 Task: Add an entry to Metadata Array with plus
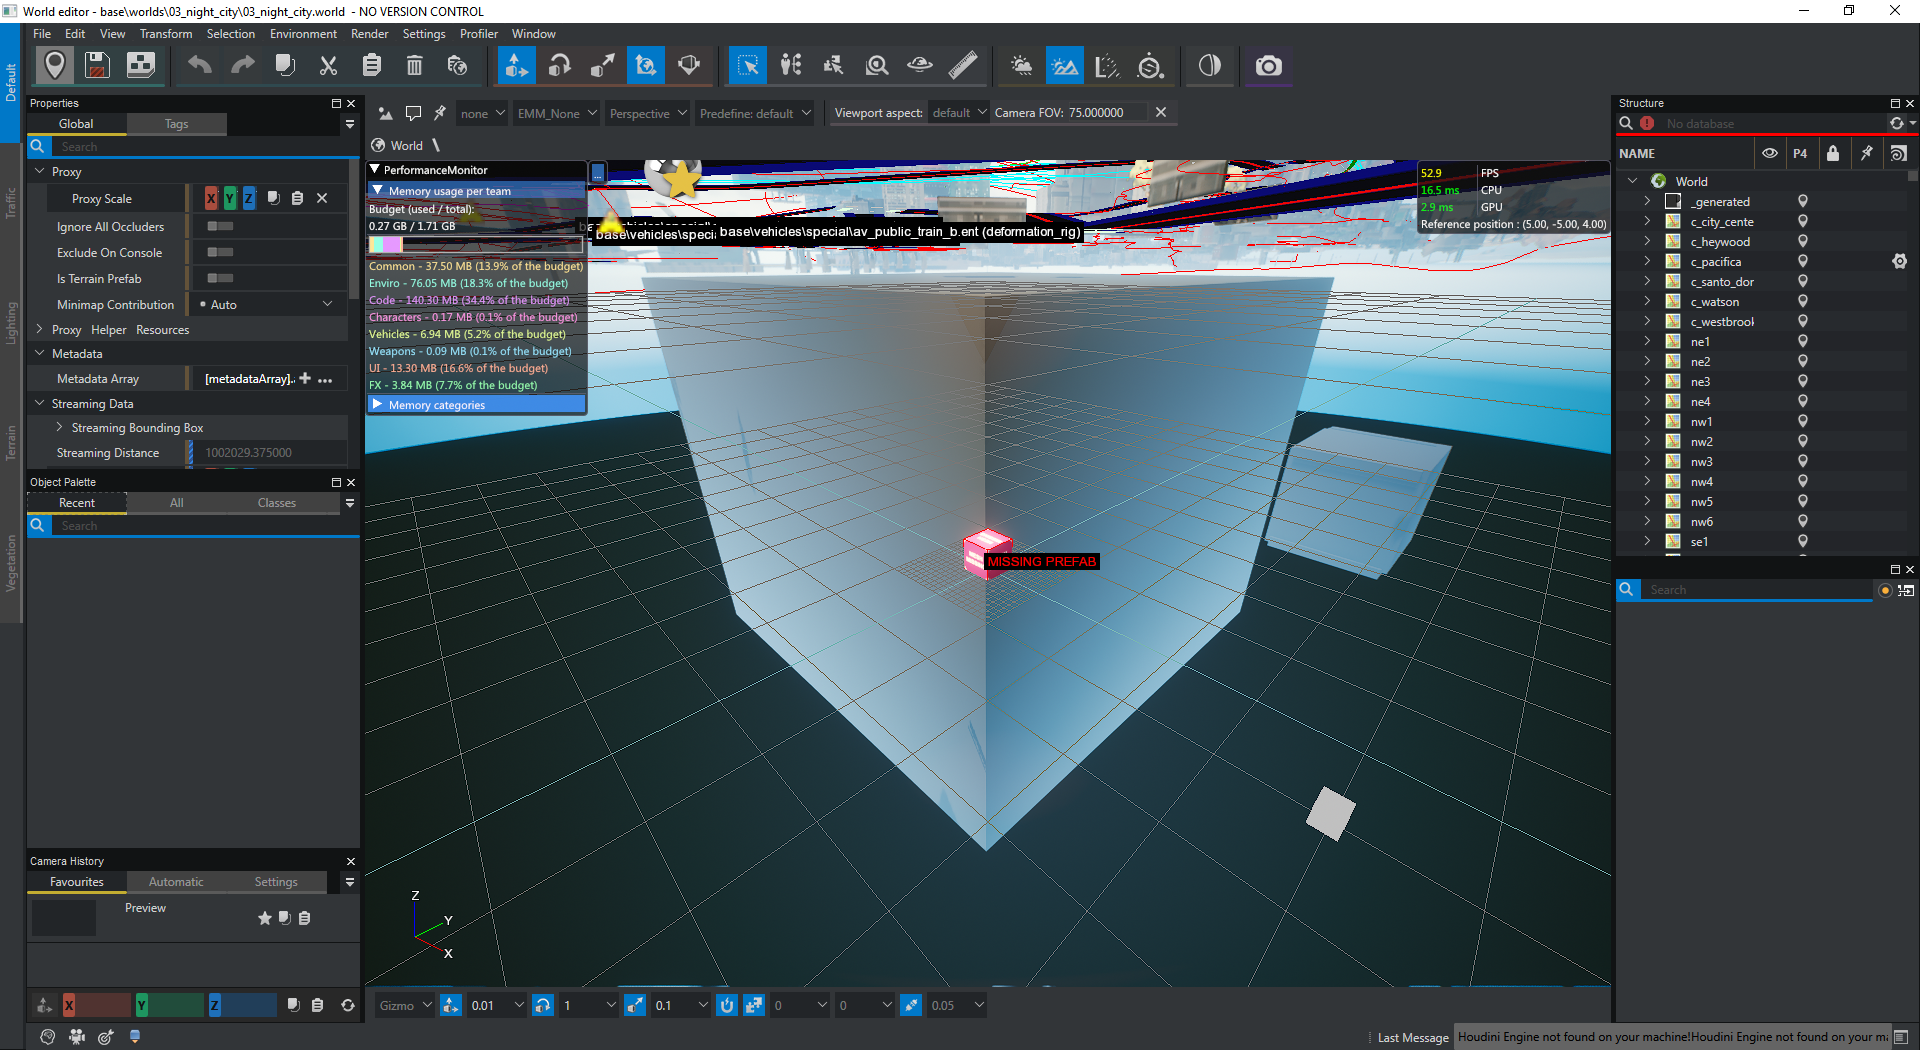tap(305, 378)
